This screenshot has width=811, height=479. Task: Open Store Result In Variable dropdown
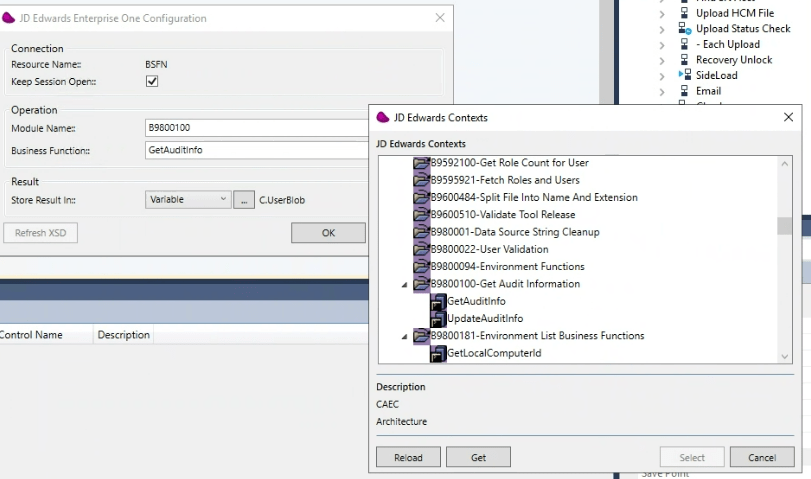pos(188,200)
